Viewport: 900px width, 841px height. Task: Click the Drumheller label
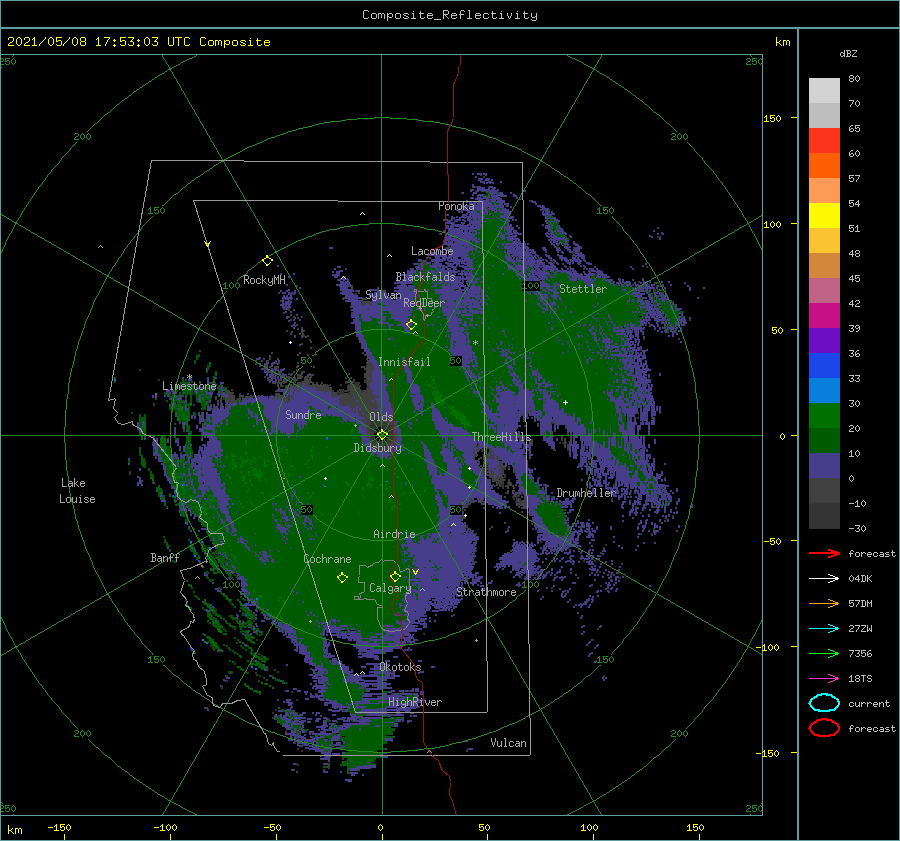[586, 493]
